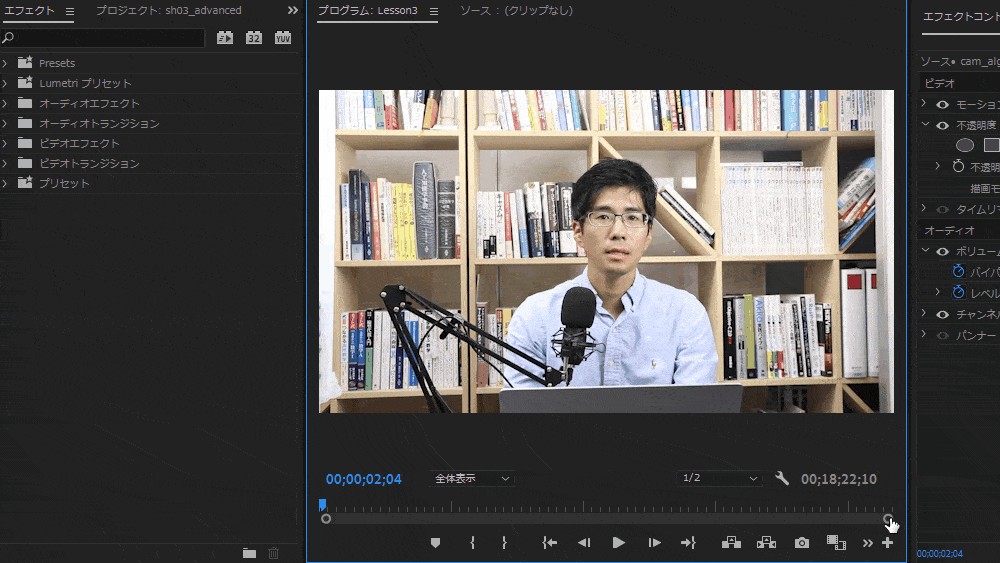Delete custom item trash icon

point(274,553)
